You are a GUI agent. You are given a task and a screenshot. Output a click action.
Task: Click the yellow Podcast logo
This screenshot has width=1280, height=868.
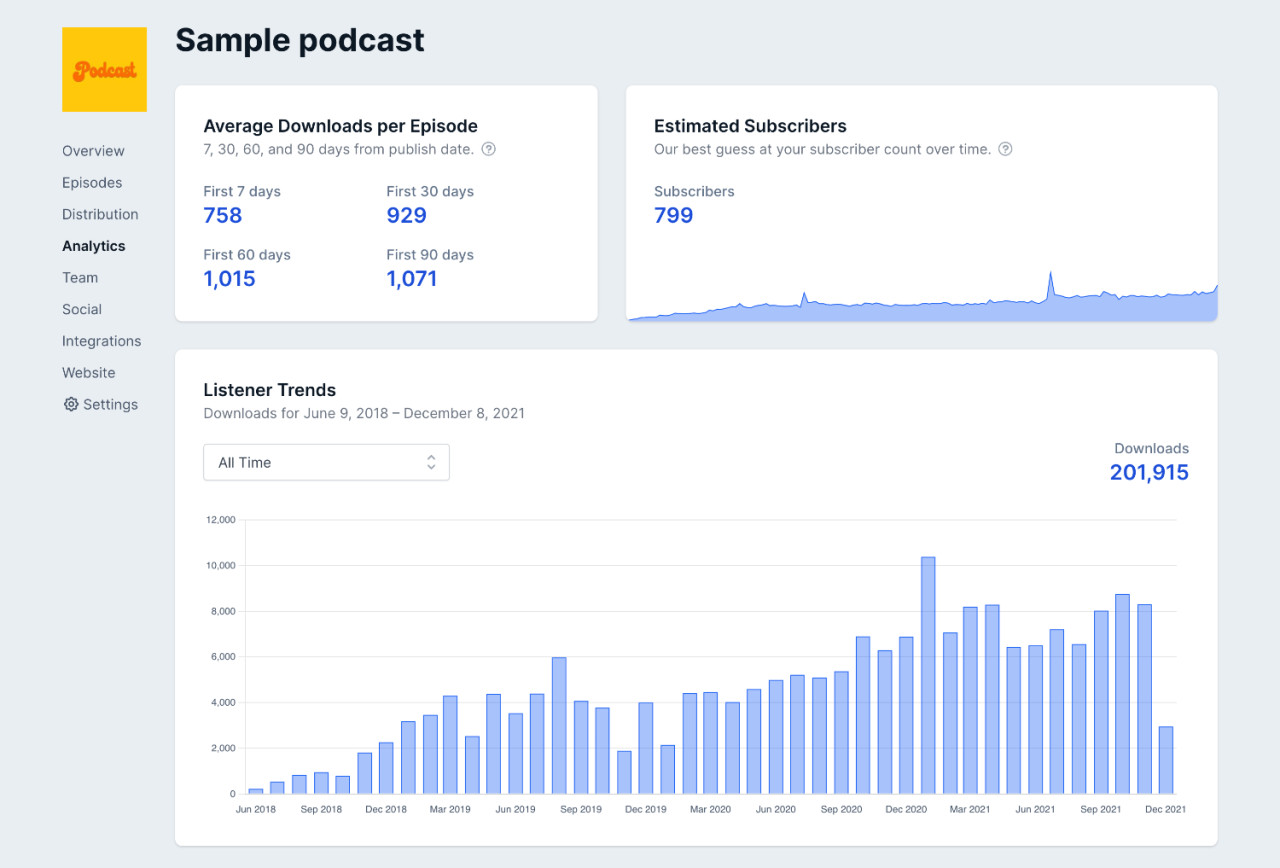104,69
